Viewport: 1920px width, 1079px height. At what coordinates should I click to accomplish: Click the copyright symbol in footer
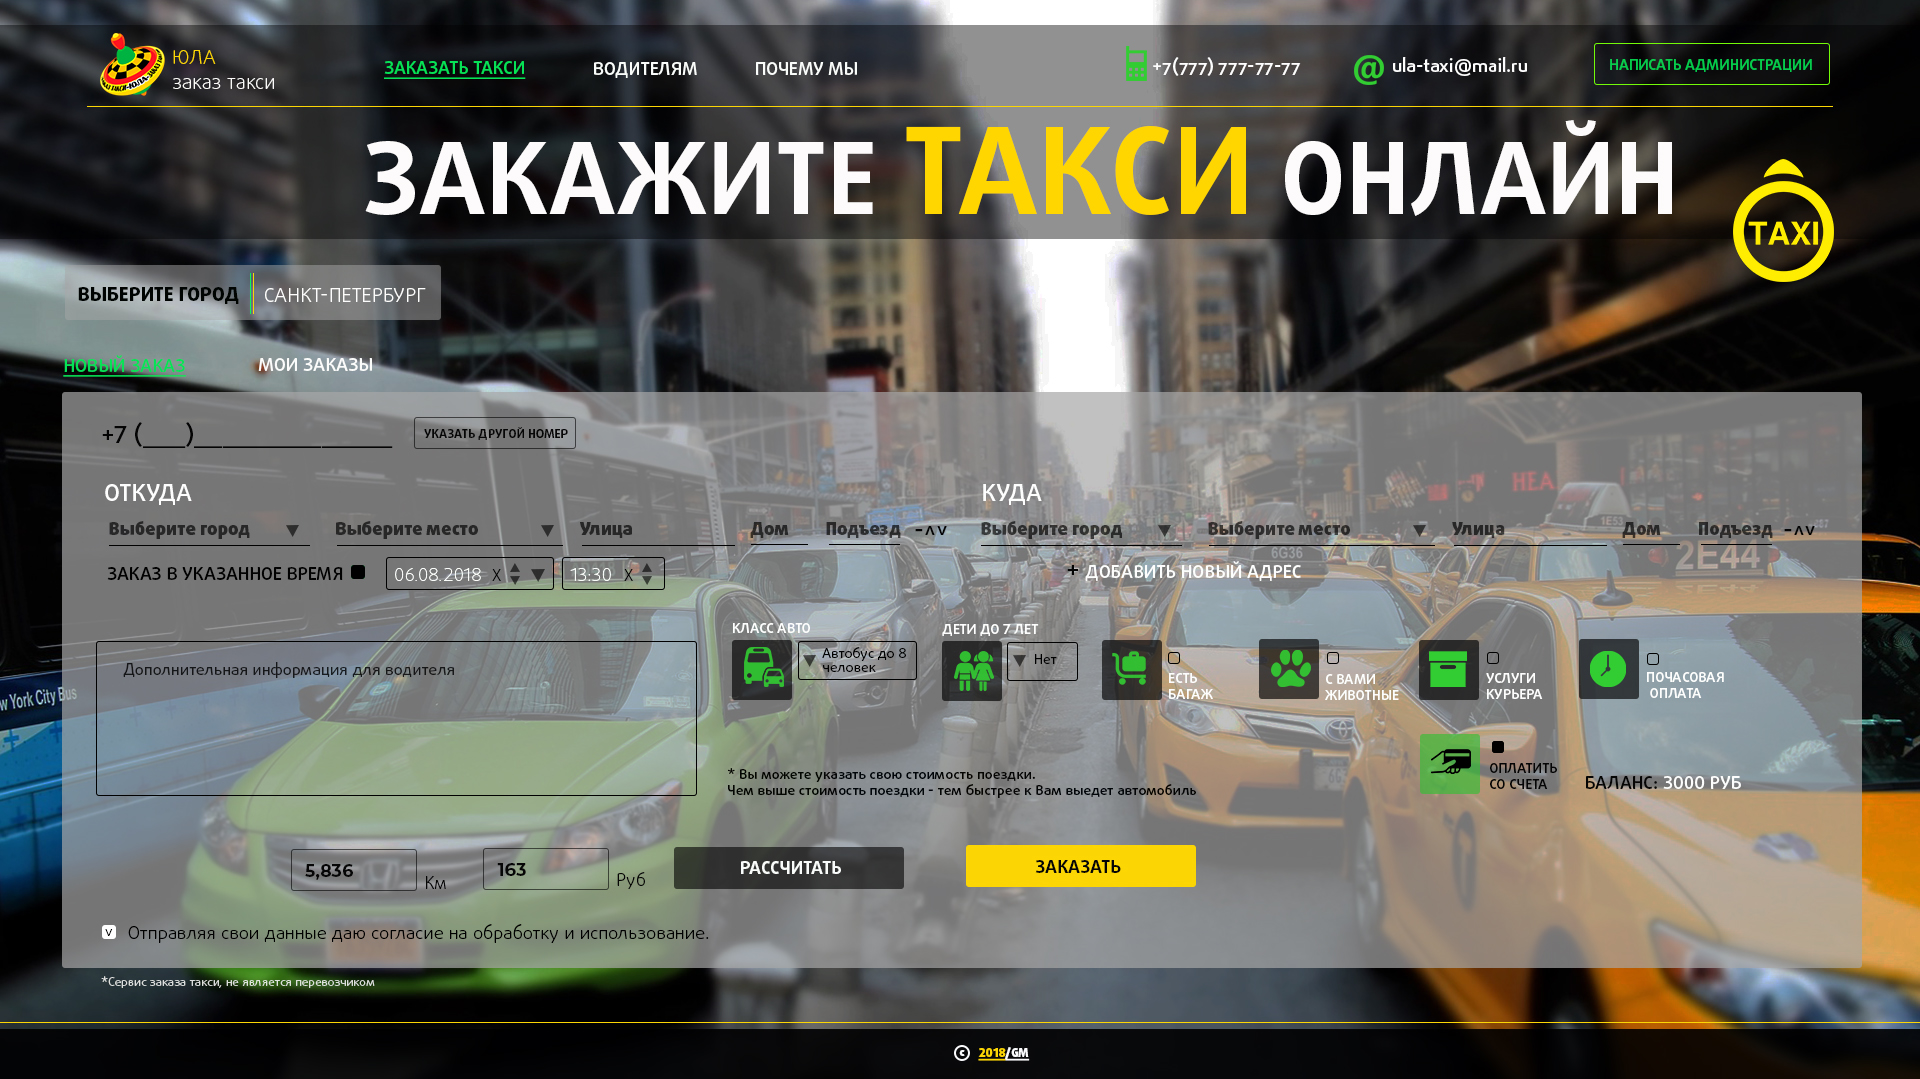[962, 1053]
